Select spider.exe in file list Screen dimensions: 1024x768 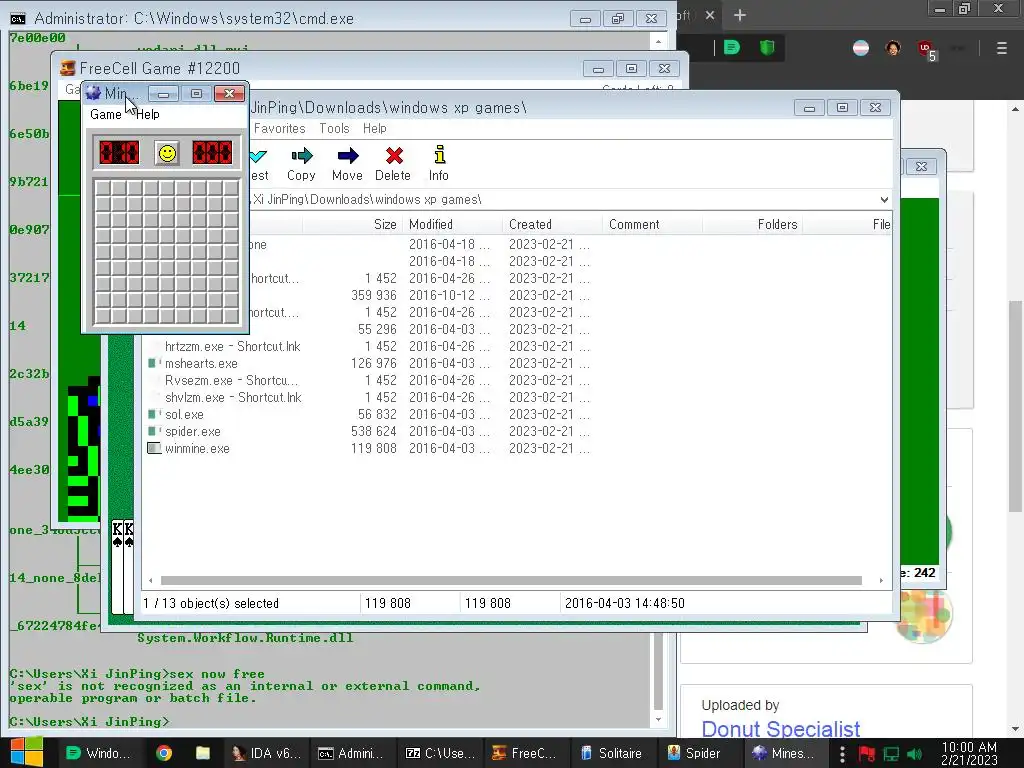[x=193, y=432]
